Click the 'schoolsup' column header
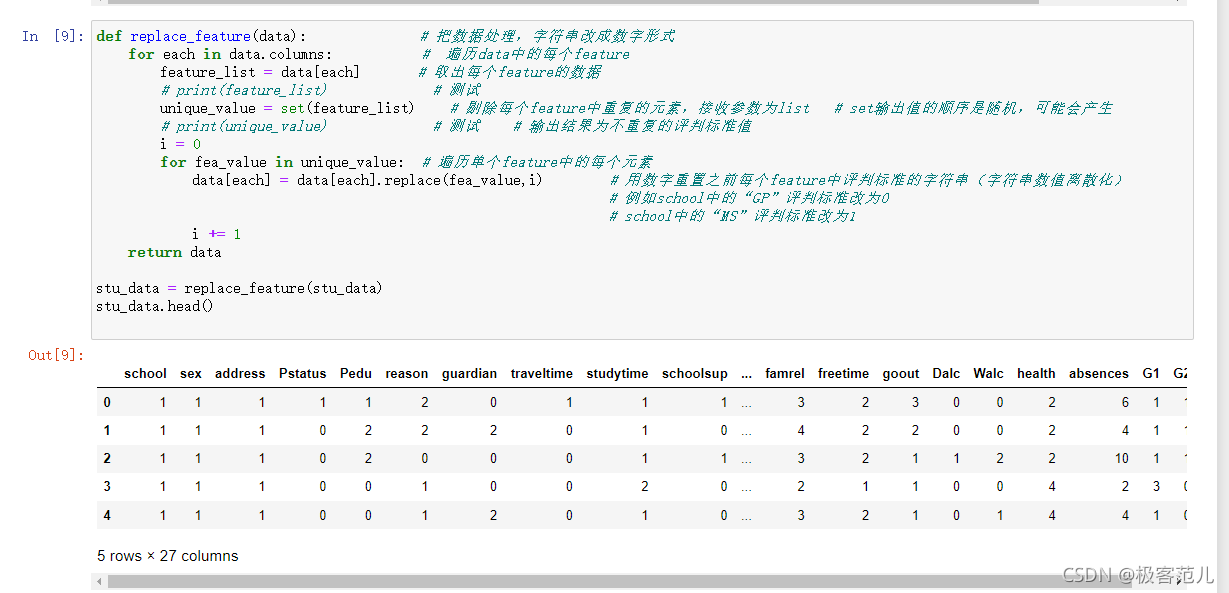 [695, 373]
